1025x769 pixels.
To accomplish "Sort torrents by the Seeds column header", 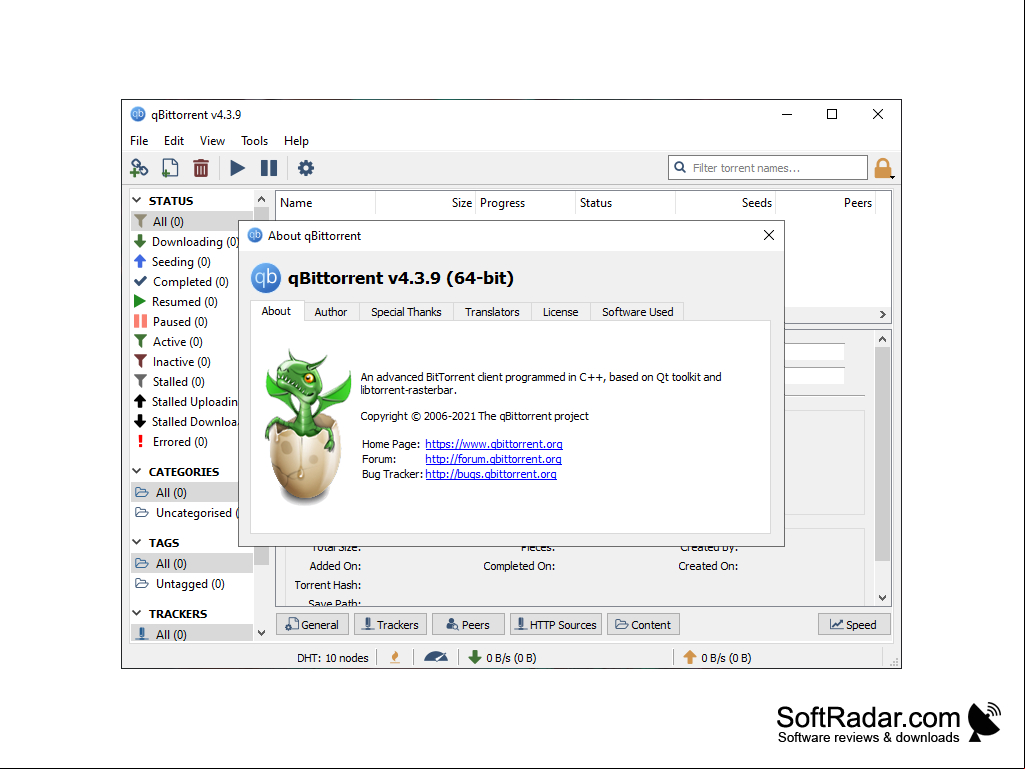I will [x=725, y=203].
